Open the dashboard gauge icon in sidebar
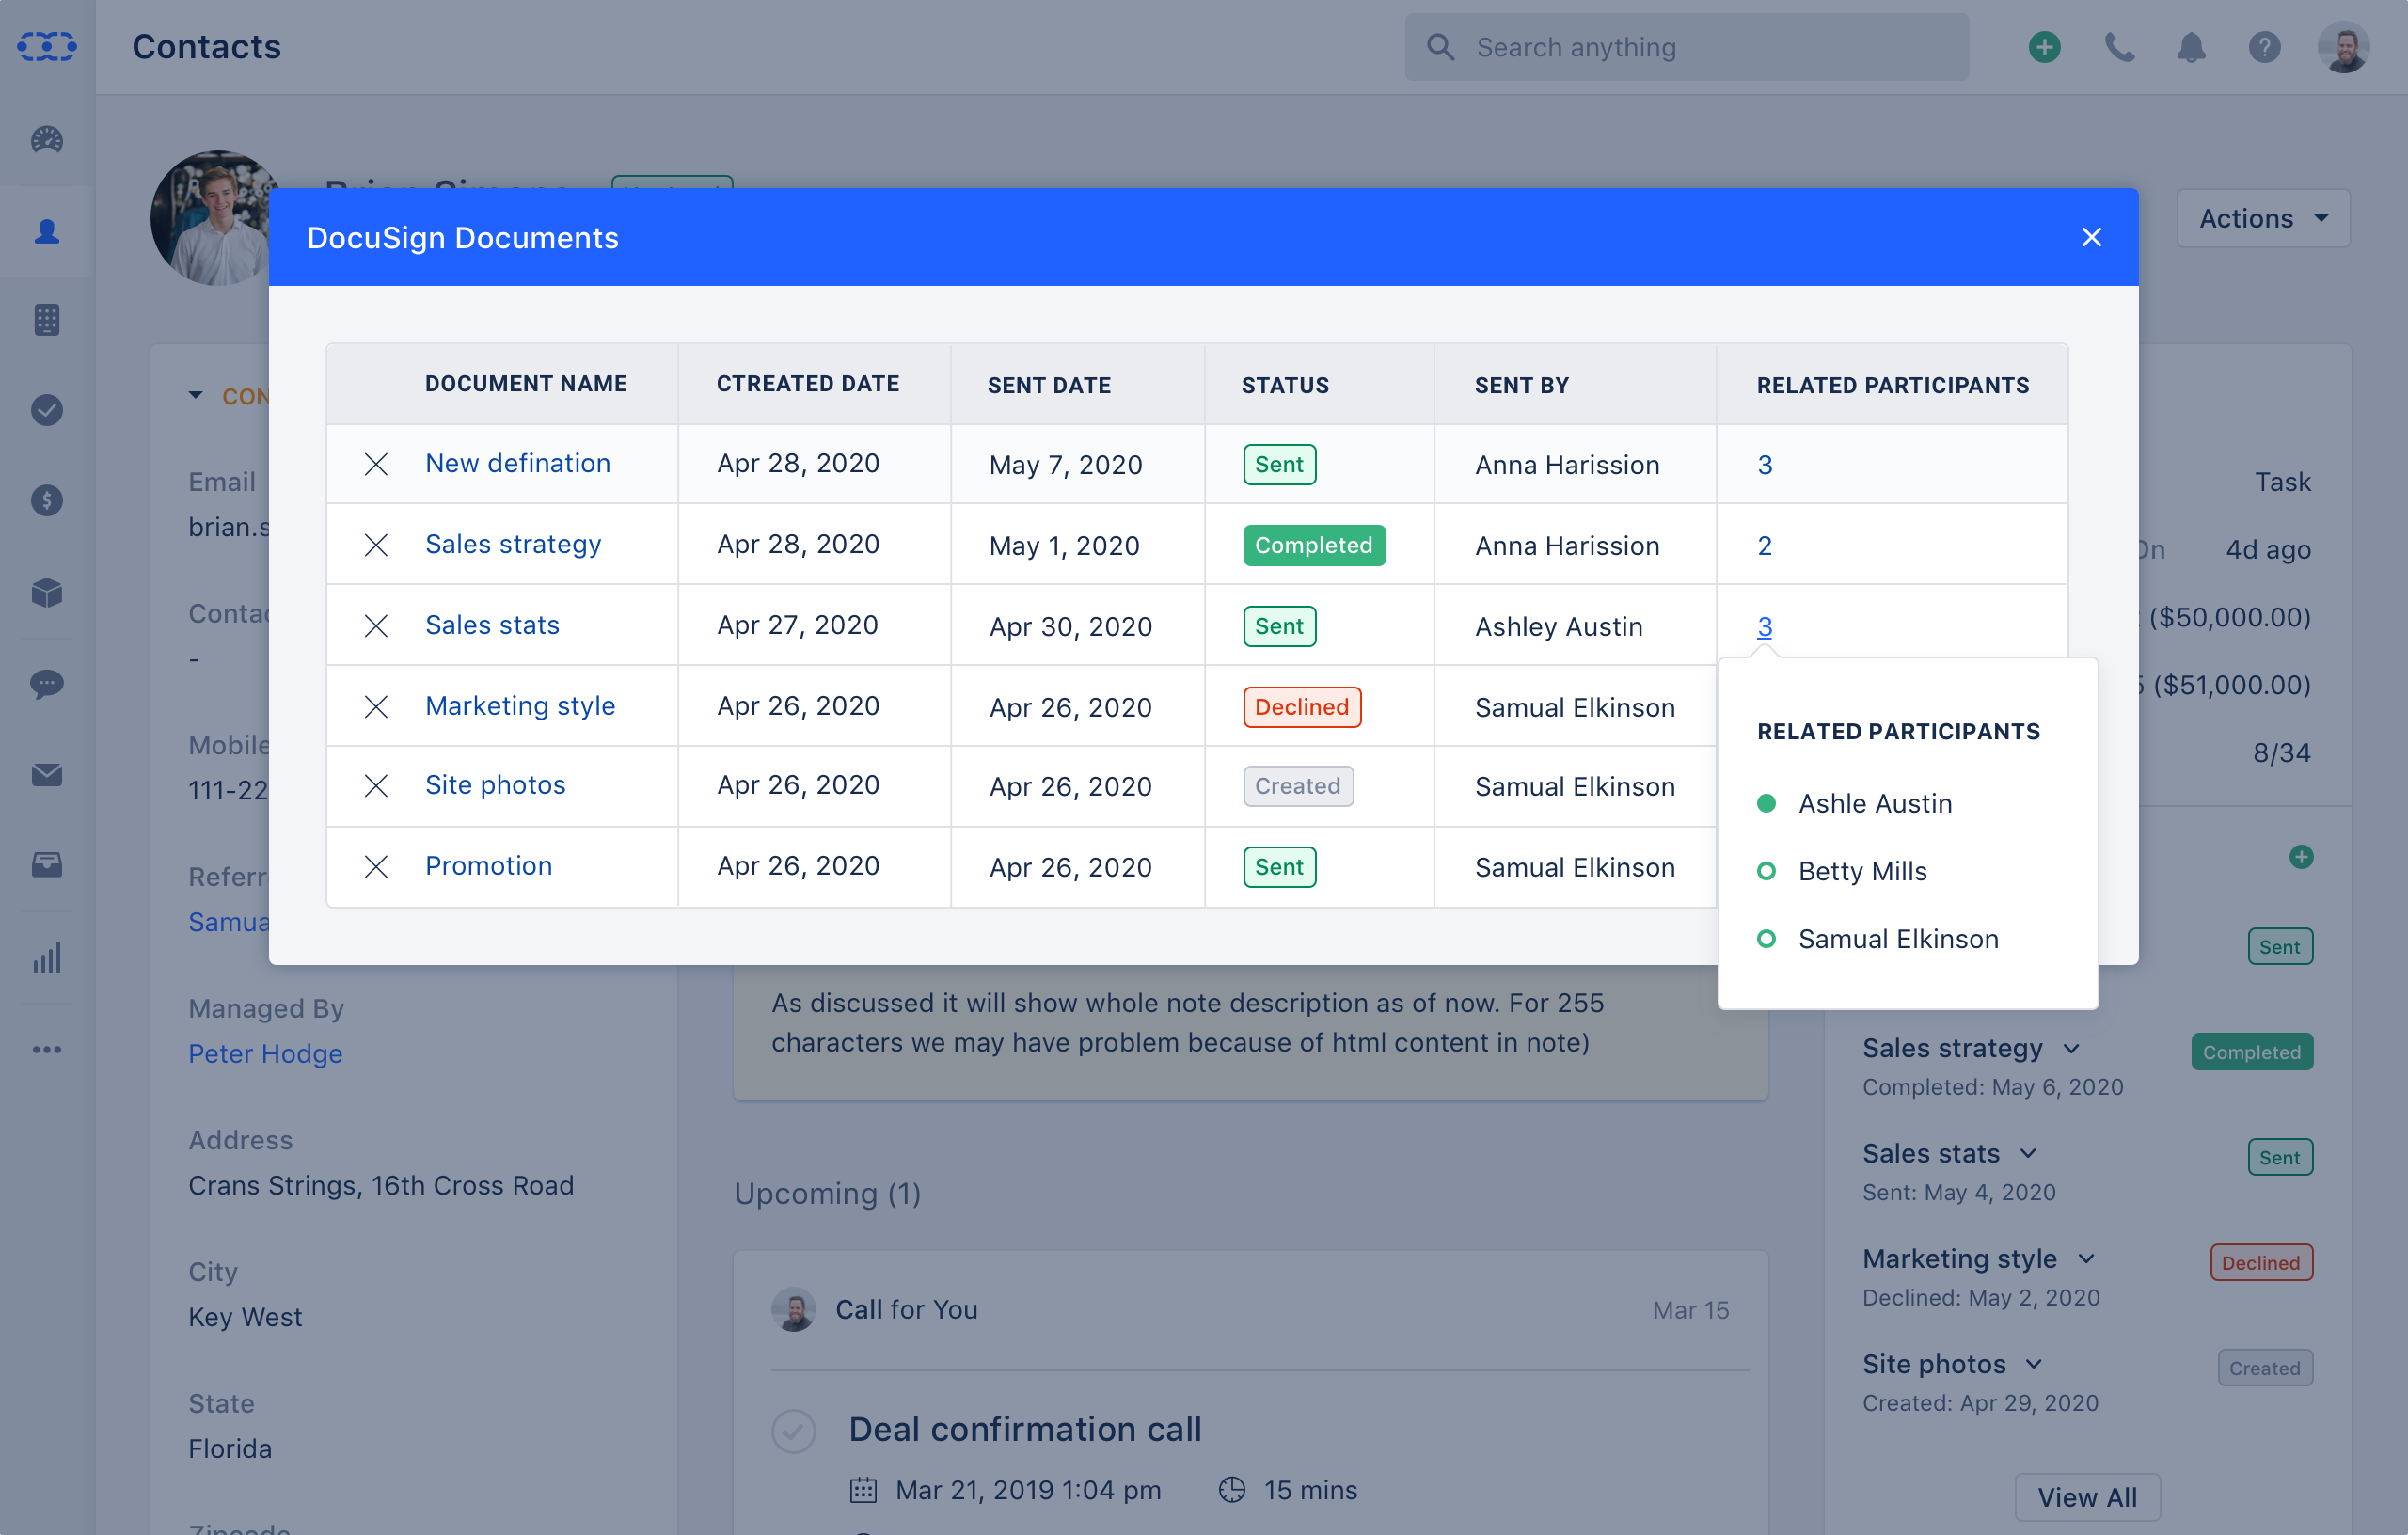Image resolution: width=2408 pixels, height=1535 pixels. pos(47,140)
